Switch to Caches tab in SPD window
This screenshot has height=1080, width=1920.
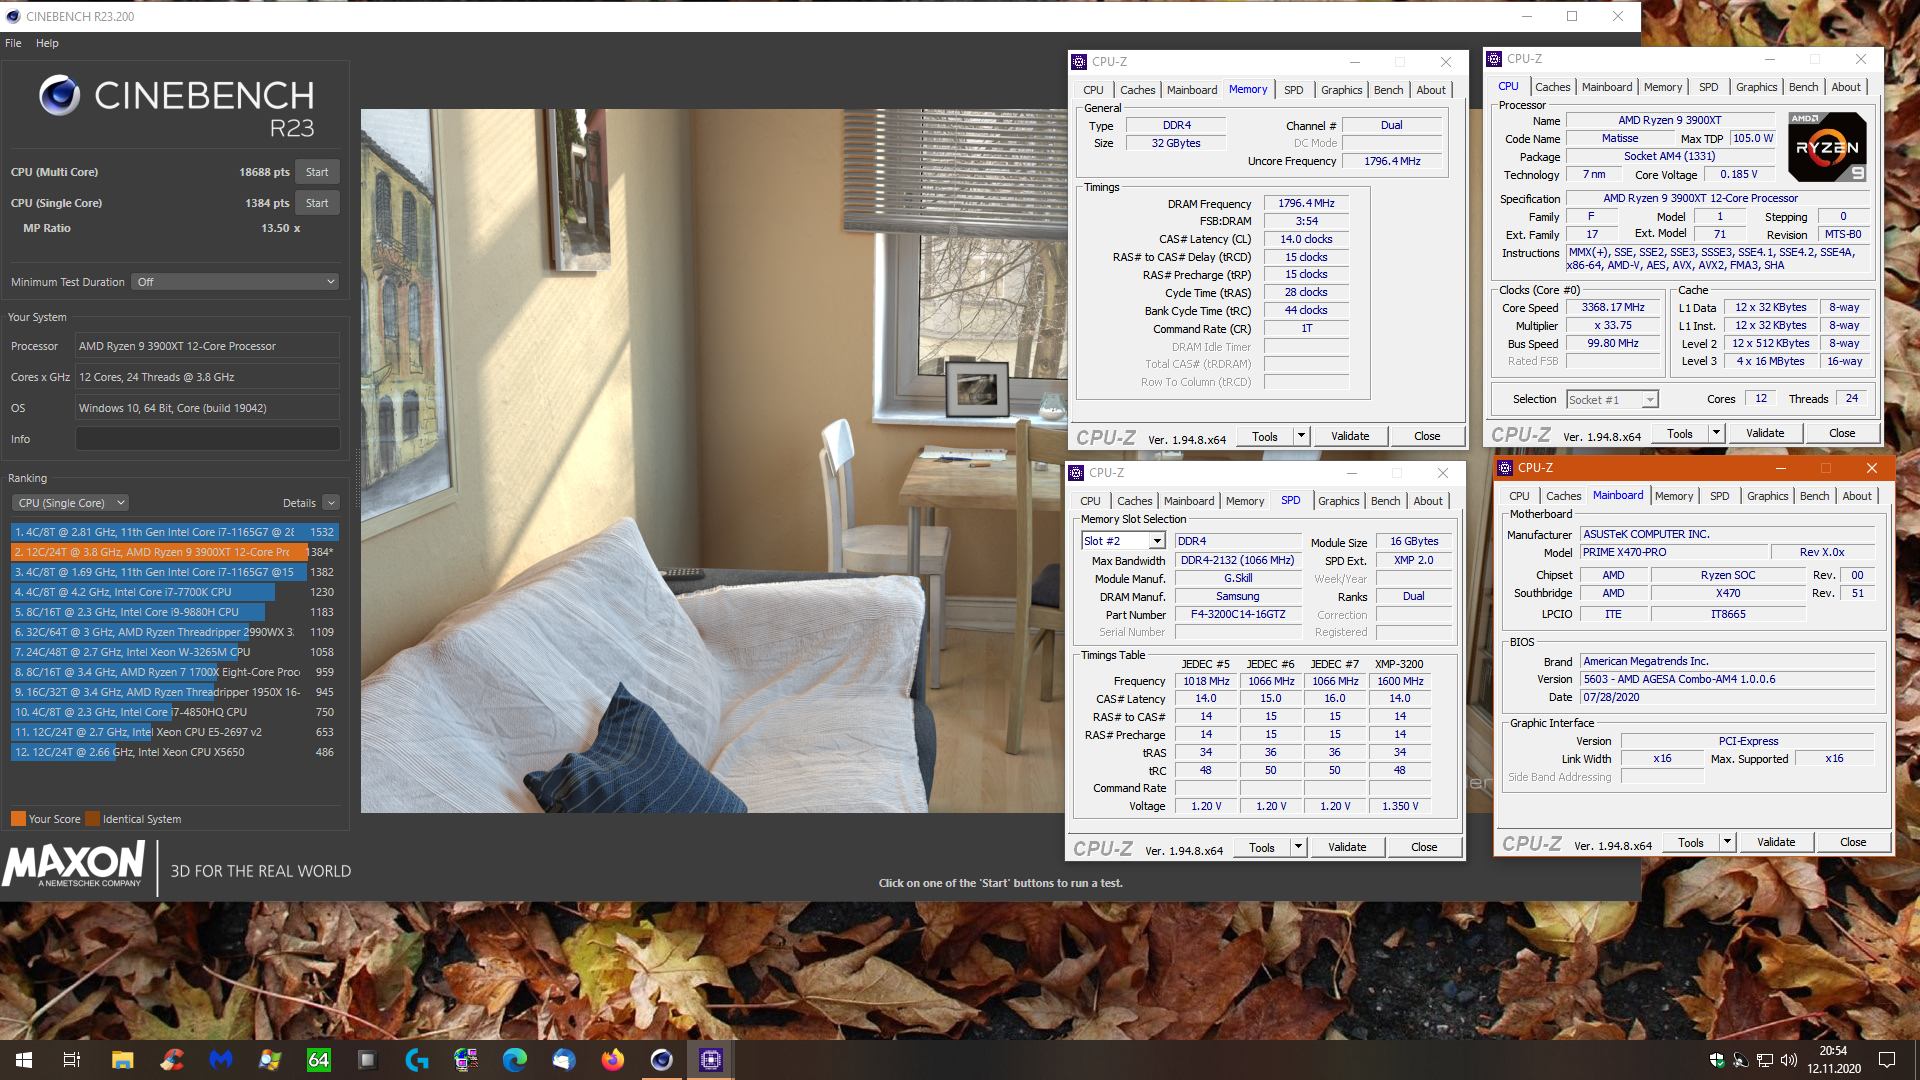(x=1134, y=501)
